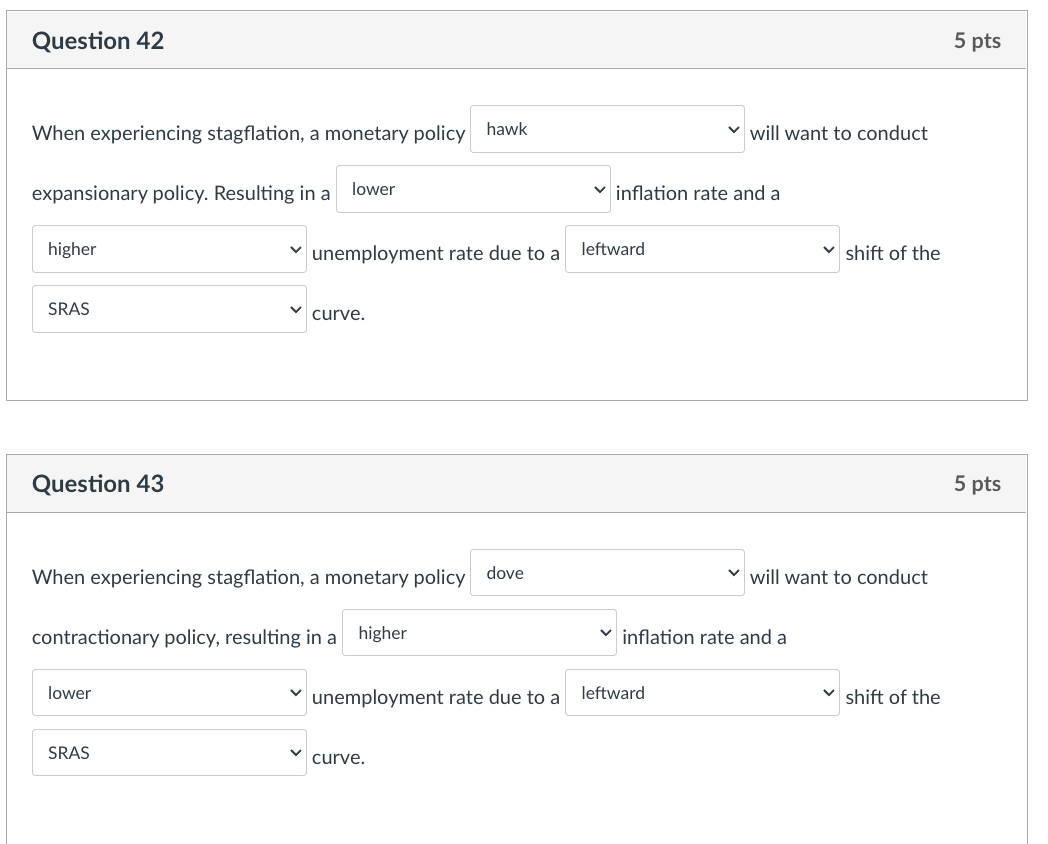
Task: Click the chevron on Question 43's SRAS dropdown
Action: 294,752
